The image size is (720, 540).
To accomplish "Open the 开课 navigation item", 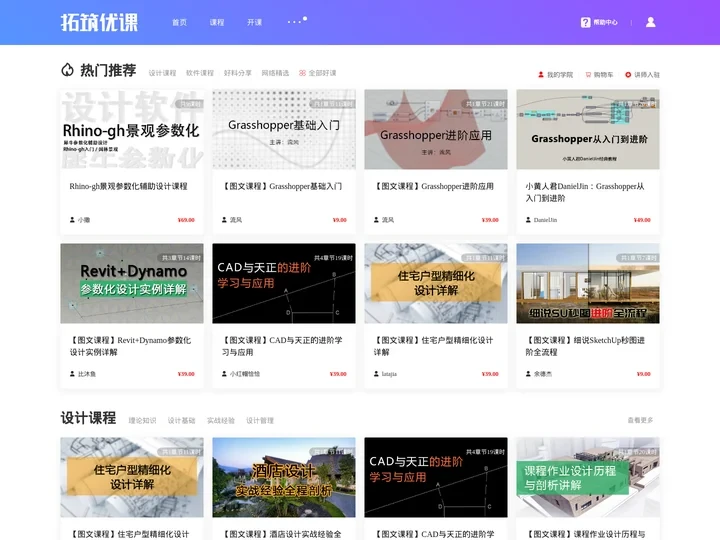I will click(x=254, y=22).
